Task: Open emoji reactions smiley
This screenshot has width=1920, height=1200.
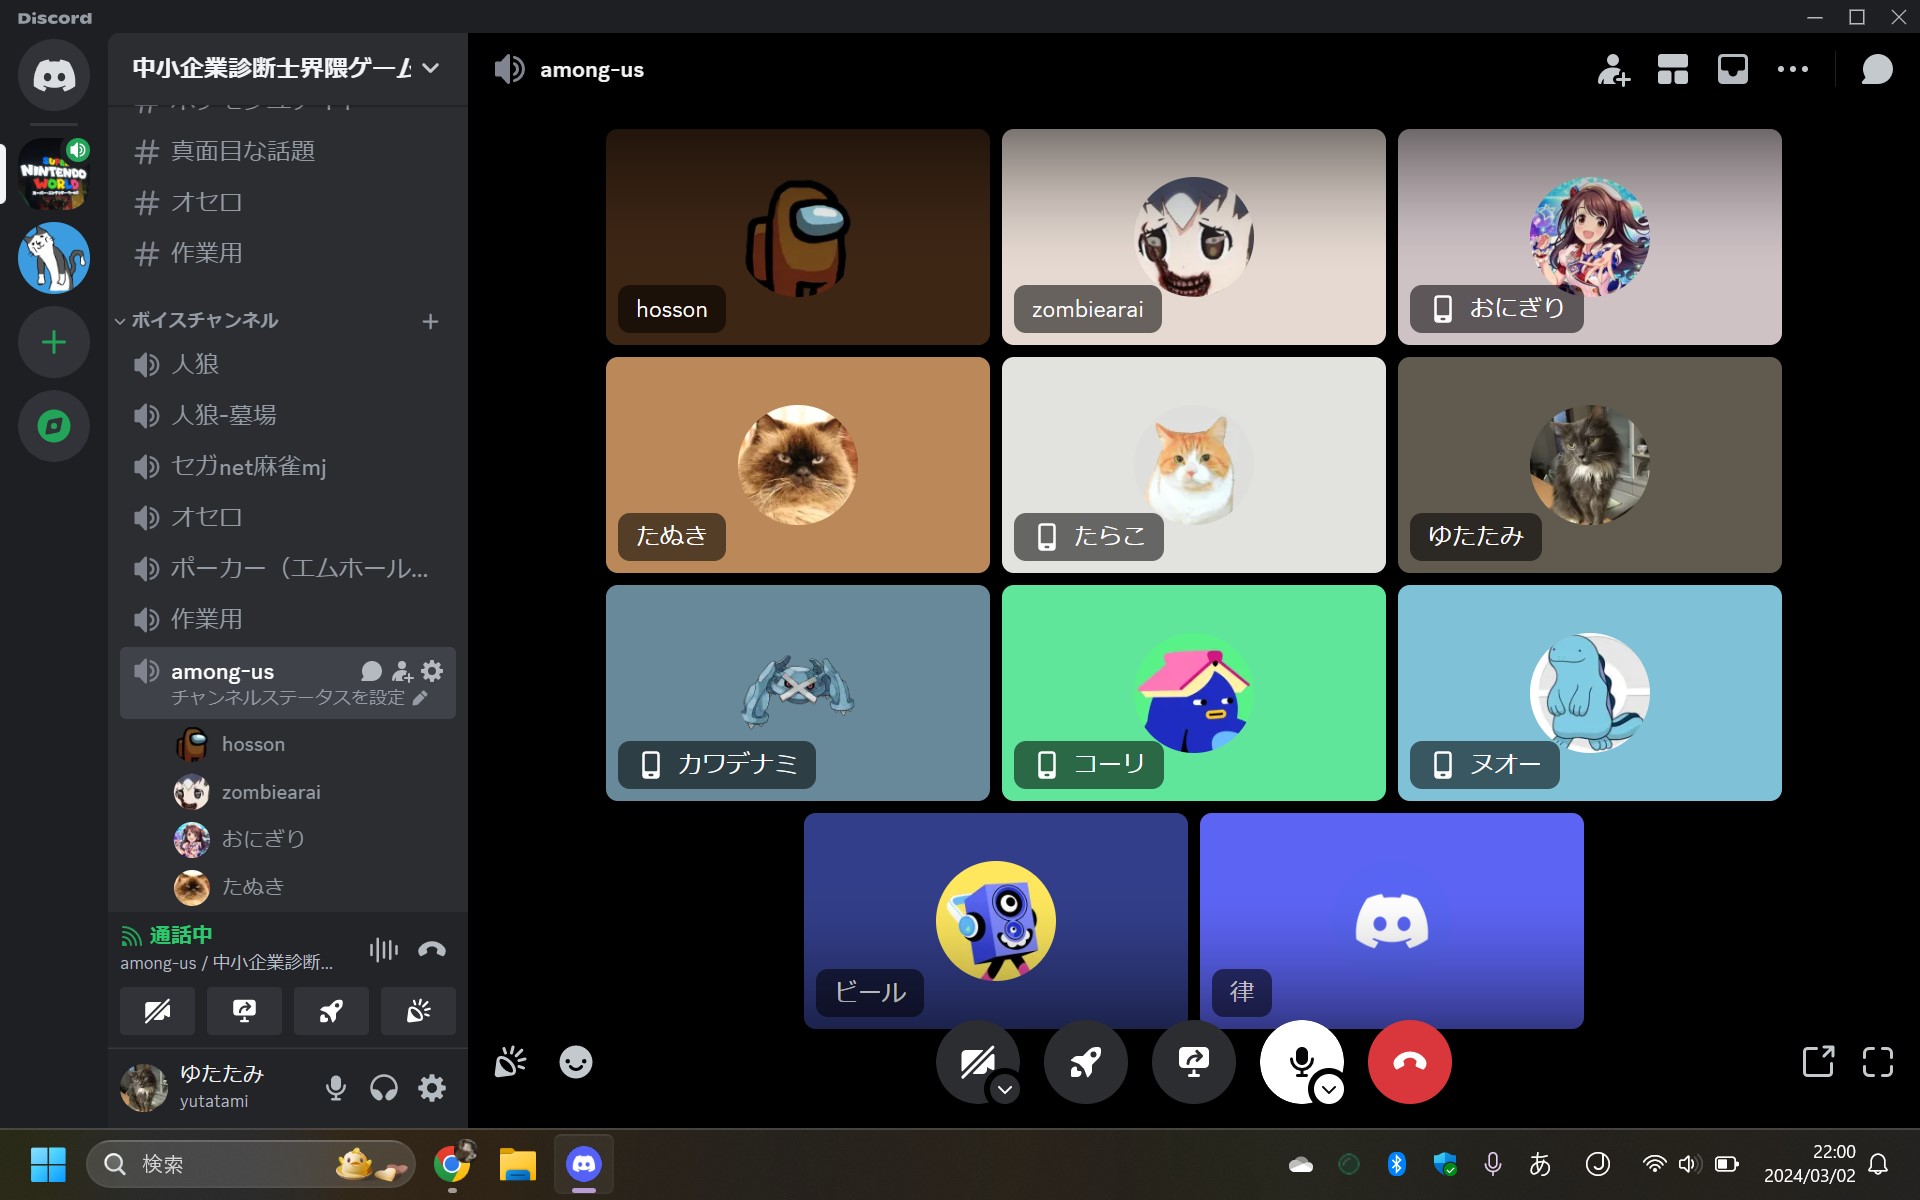Action: pyautogui.click(x=576, y=1062)
